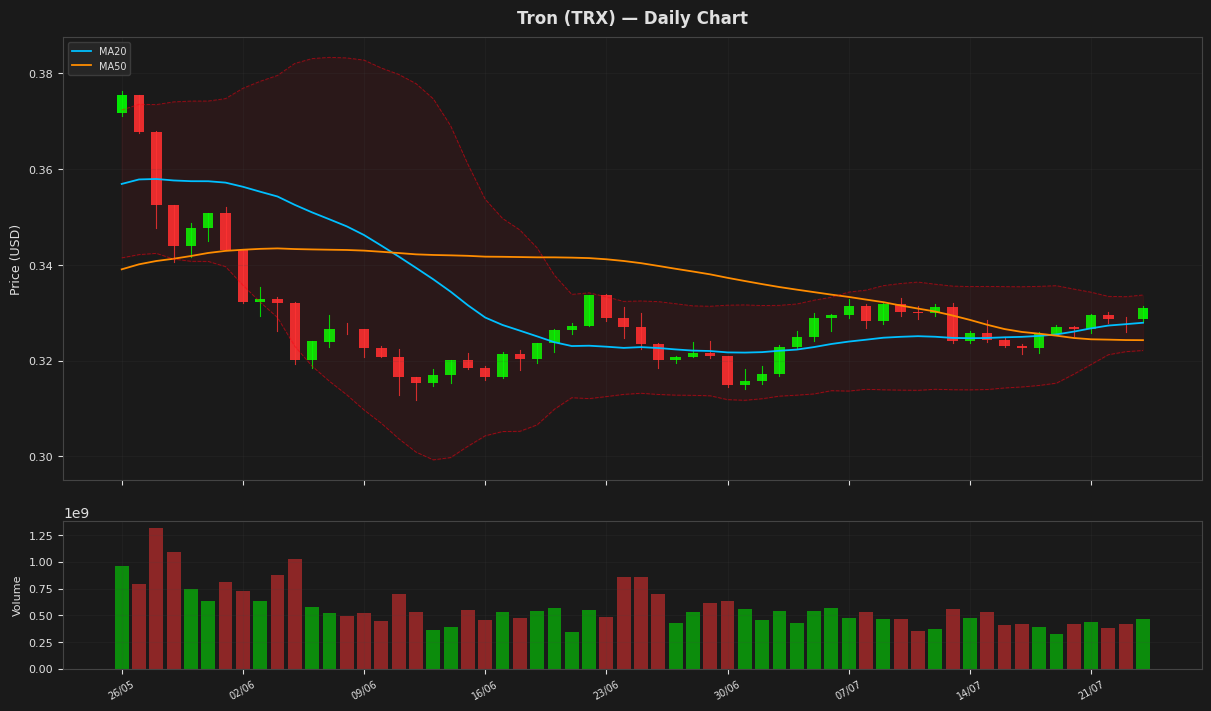
Task: Click the 23/06 date label
Action: click(x=606, y=689)
